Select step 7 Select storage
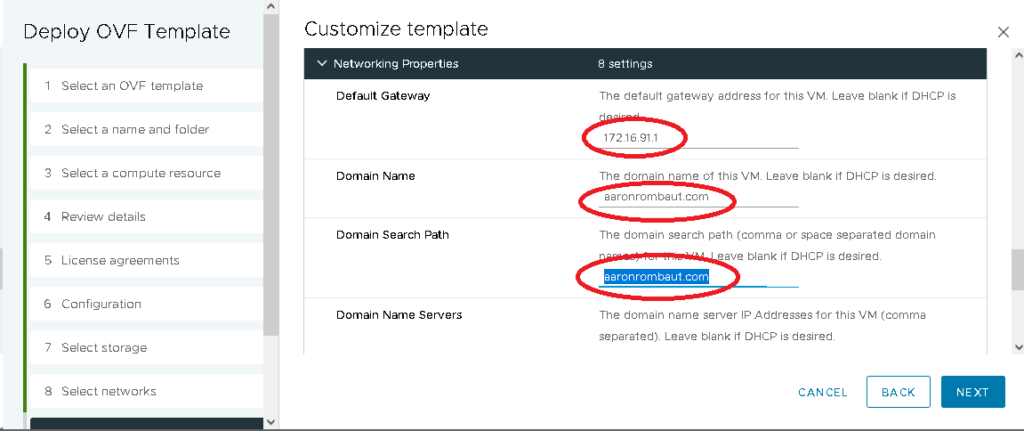 click(x=104, y=348)
